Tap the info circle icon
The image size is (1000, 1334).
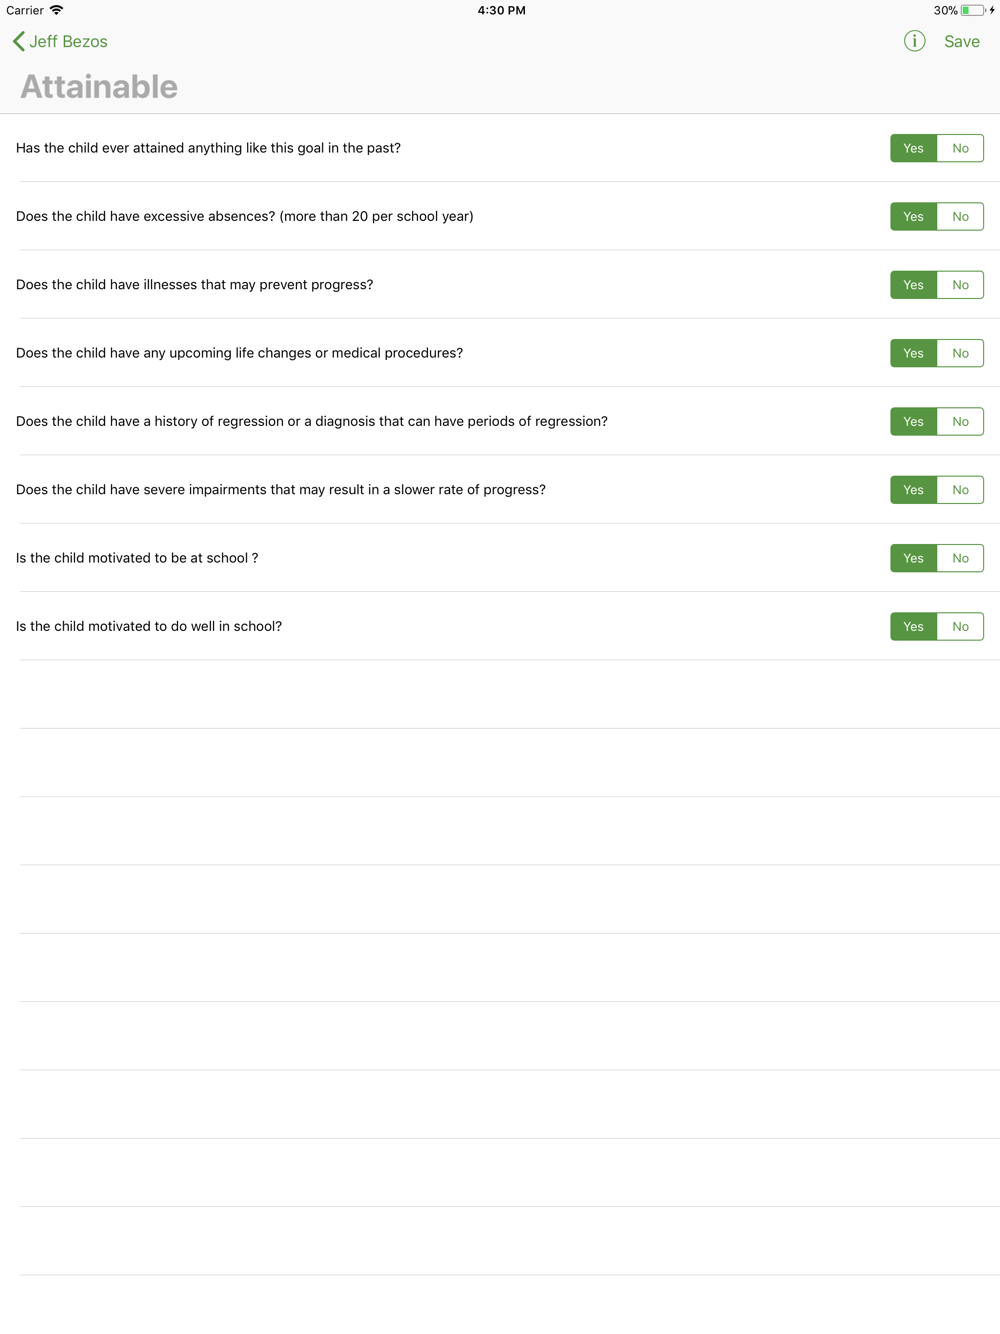[914, 41]
